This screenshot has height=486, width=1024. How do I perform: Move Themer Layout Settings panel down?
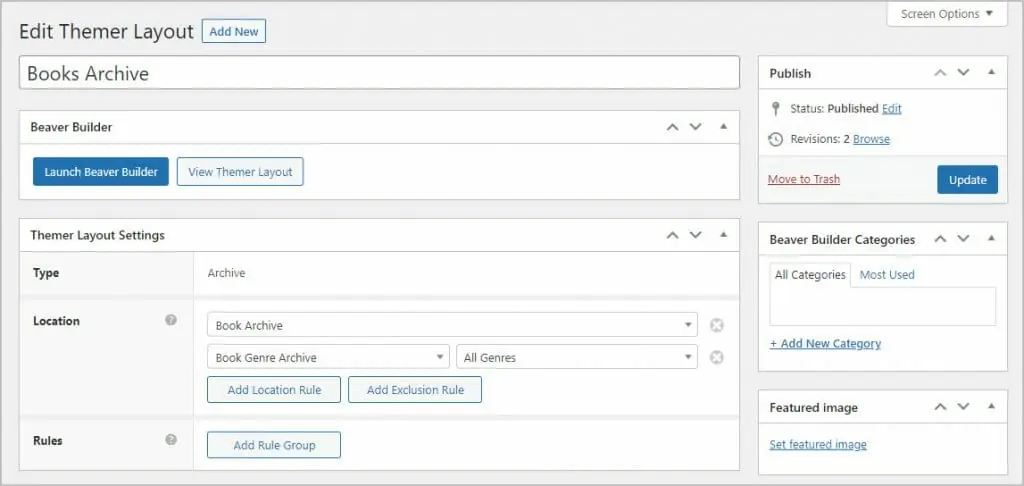click(696, 235)
